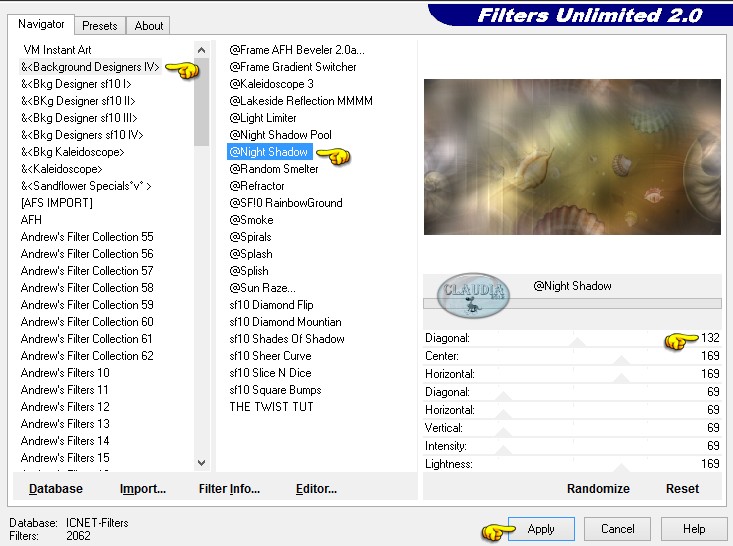The height and width of the screenshot is (546, 733).
Task: Select Andrew's Filters 13
Action: (x=65, y=424)
